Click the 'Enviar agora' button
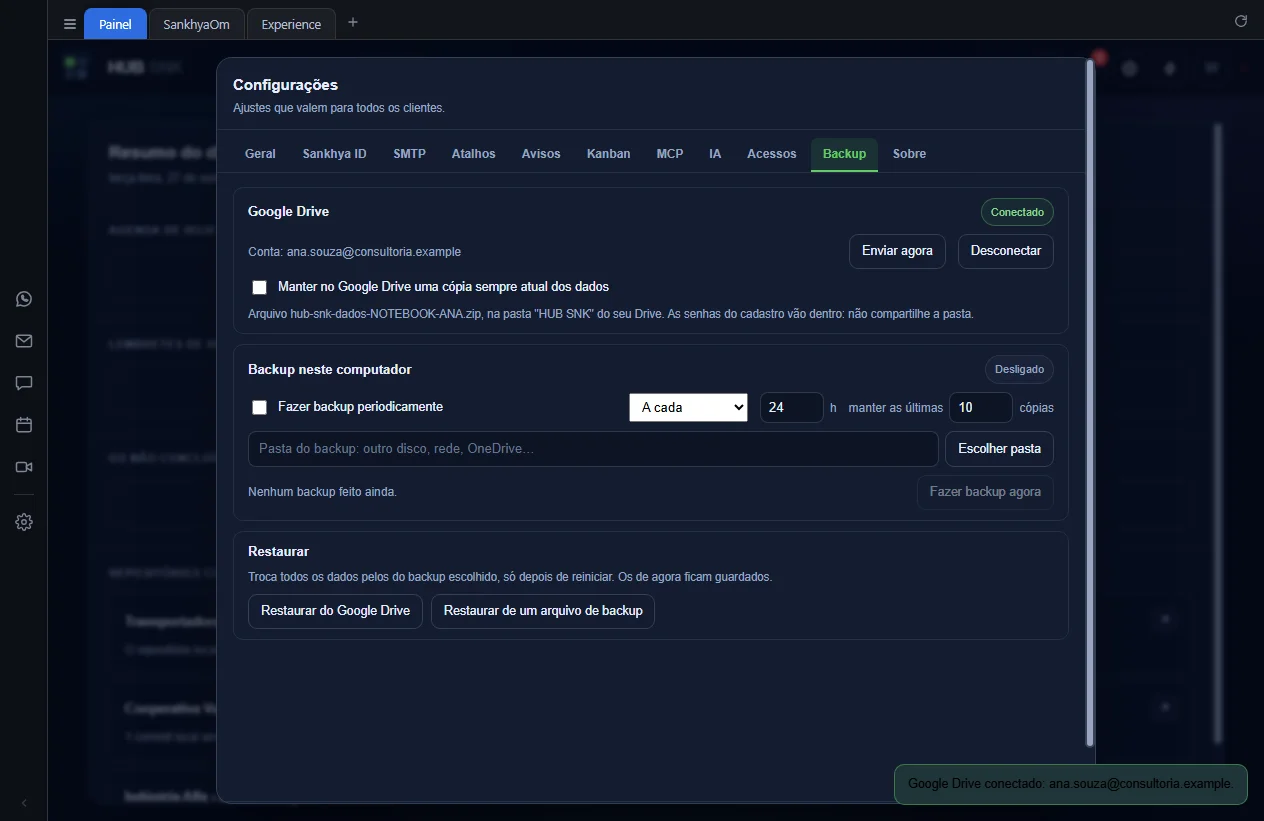Viewport: 1264px width, 821px height. 897,251
